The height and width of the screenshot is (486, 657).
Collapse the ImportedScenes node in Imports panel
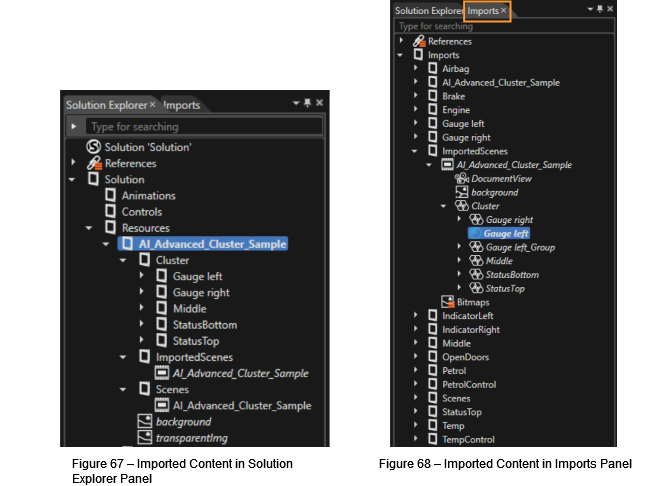click(x=414, y=151)
